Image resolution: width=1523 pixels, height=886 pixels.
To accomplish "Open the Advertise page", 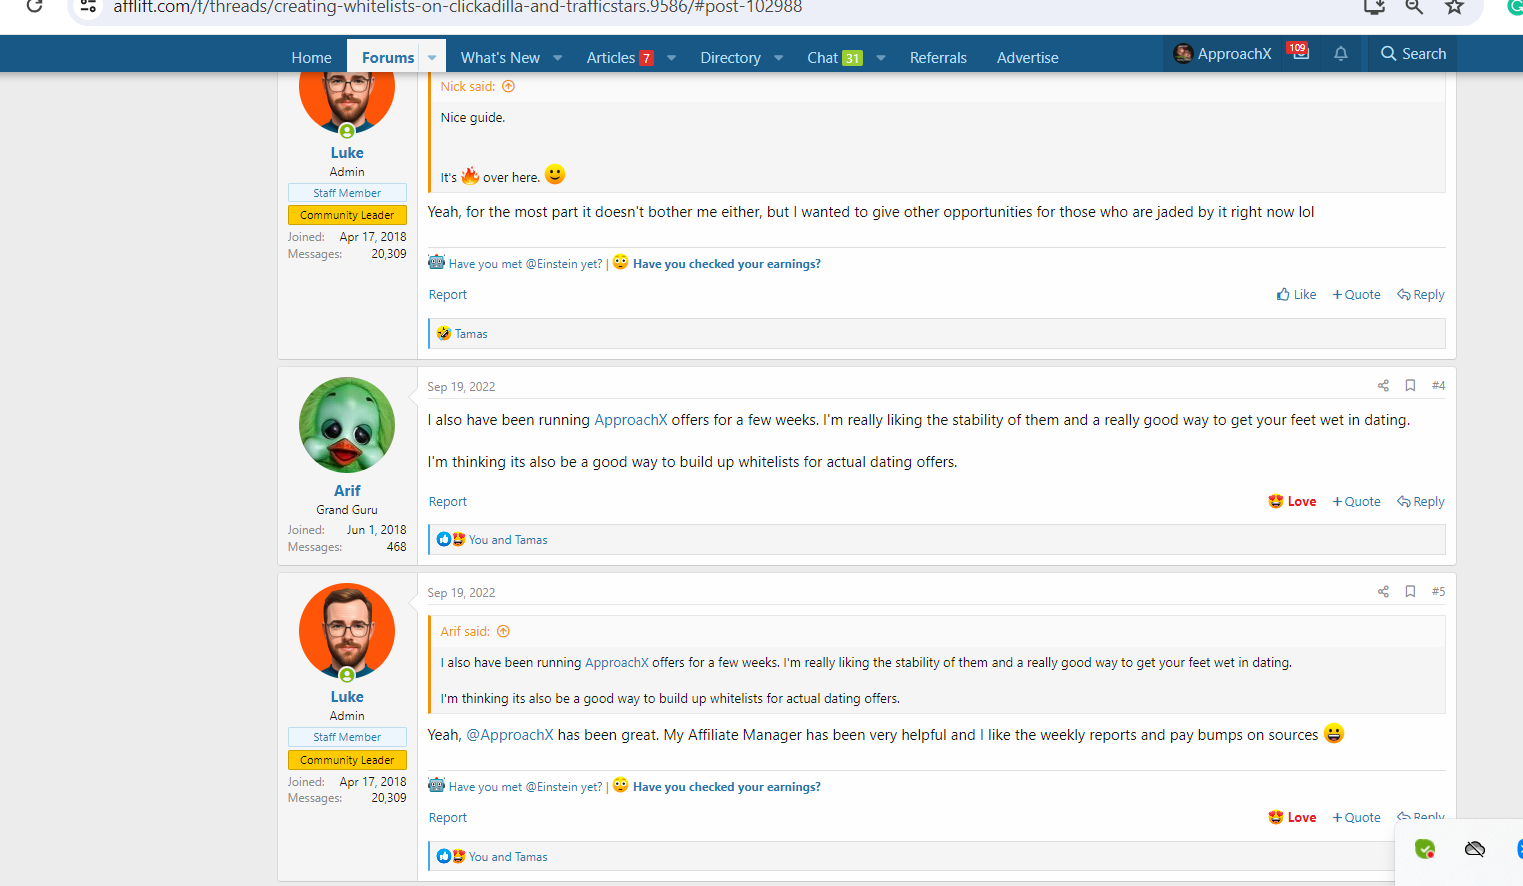I will (x=1027, y=58).
